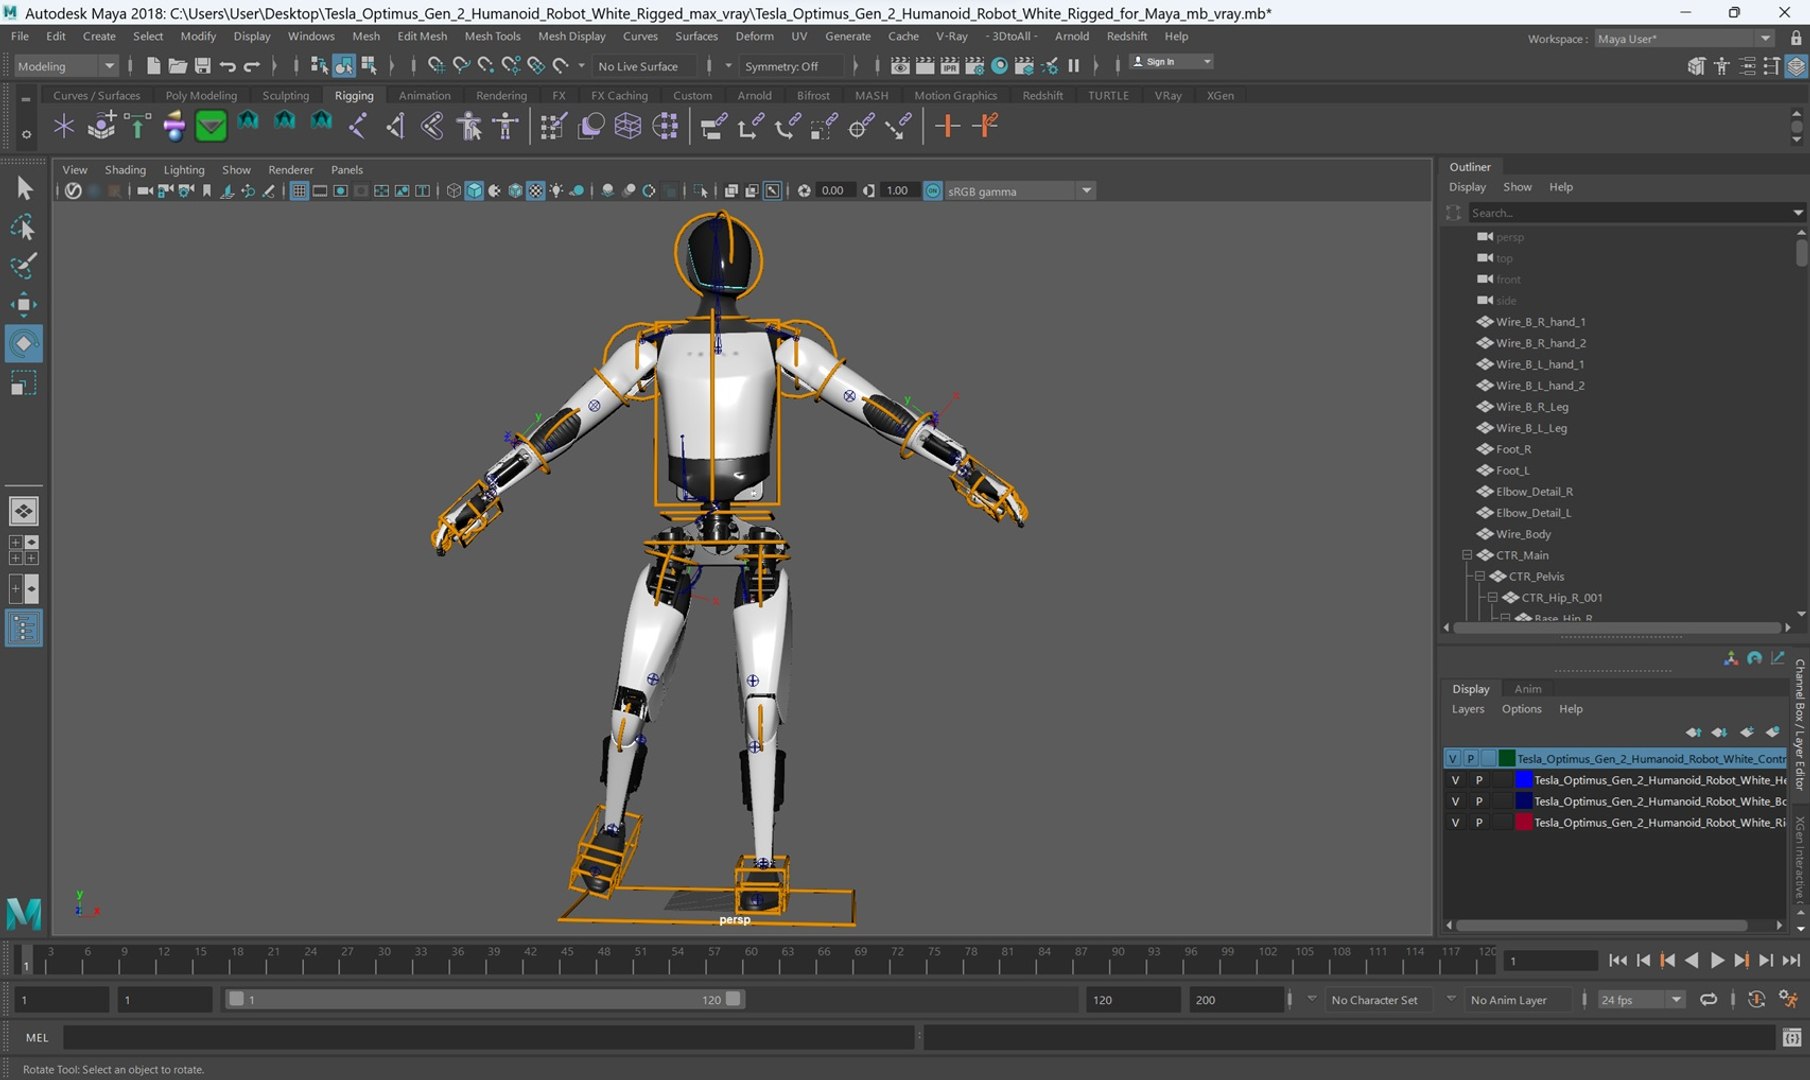Screen dimensions: 1810x1080
Task: Click the MEL command language label
Action: pos(37,1038)
